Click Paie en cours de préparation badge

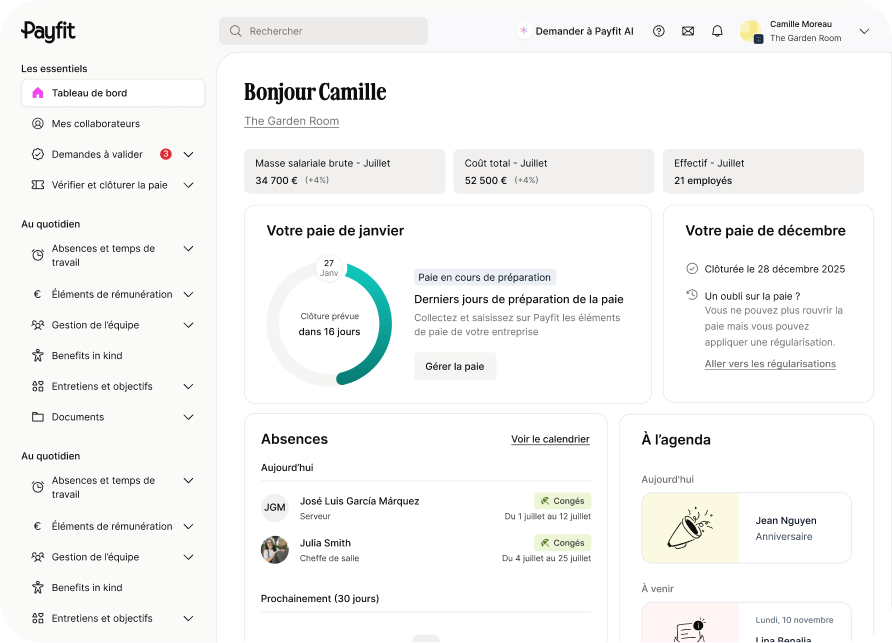point(485,277)
